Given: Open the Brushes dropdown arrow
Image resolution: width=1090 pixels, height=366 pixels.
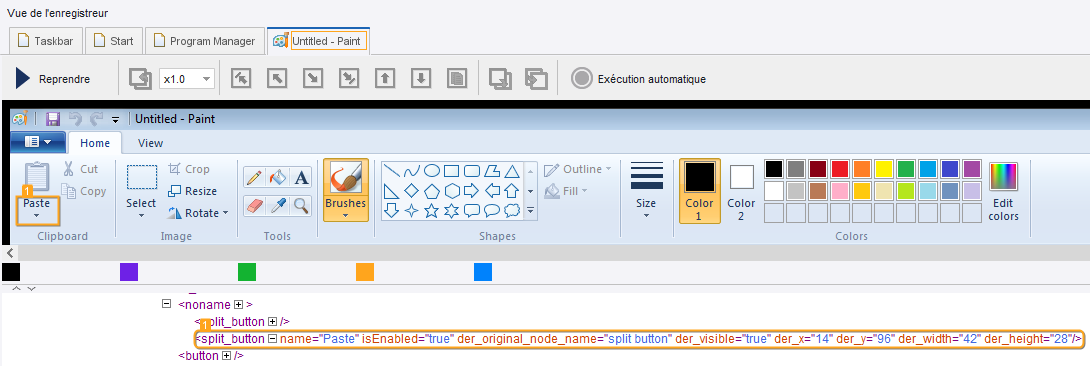Looking at the screenshot, I should coord(345,215).
